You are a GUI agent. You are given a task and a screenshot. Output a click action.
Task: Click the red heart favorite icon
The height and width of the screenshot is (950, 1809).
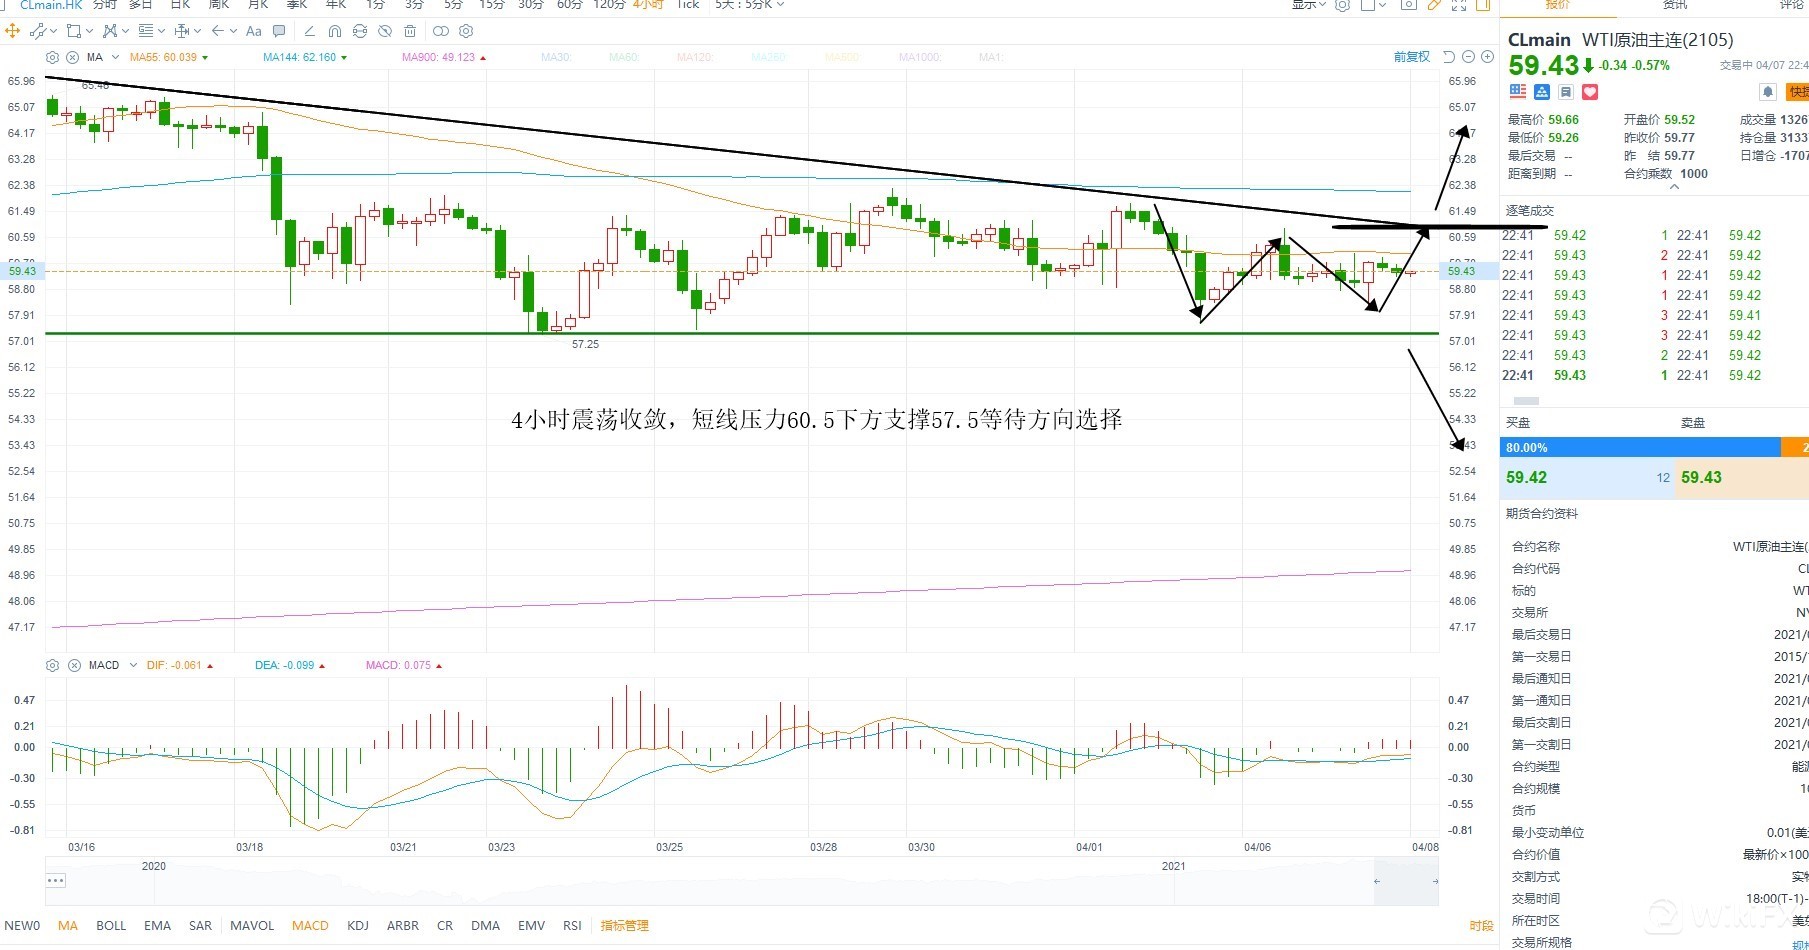1590,92
